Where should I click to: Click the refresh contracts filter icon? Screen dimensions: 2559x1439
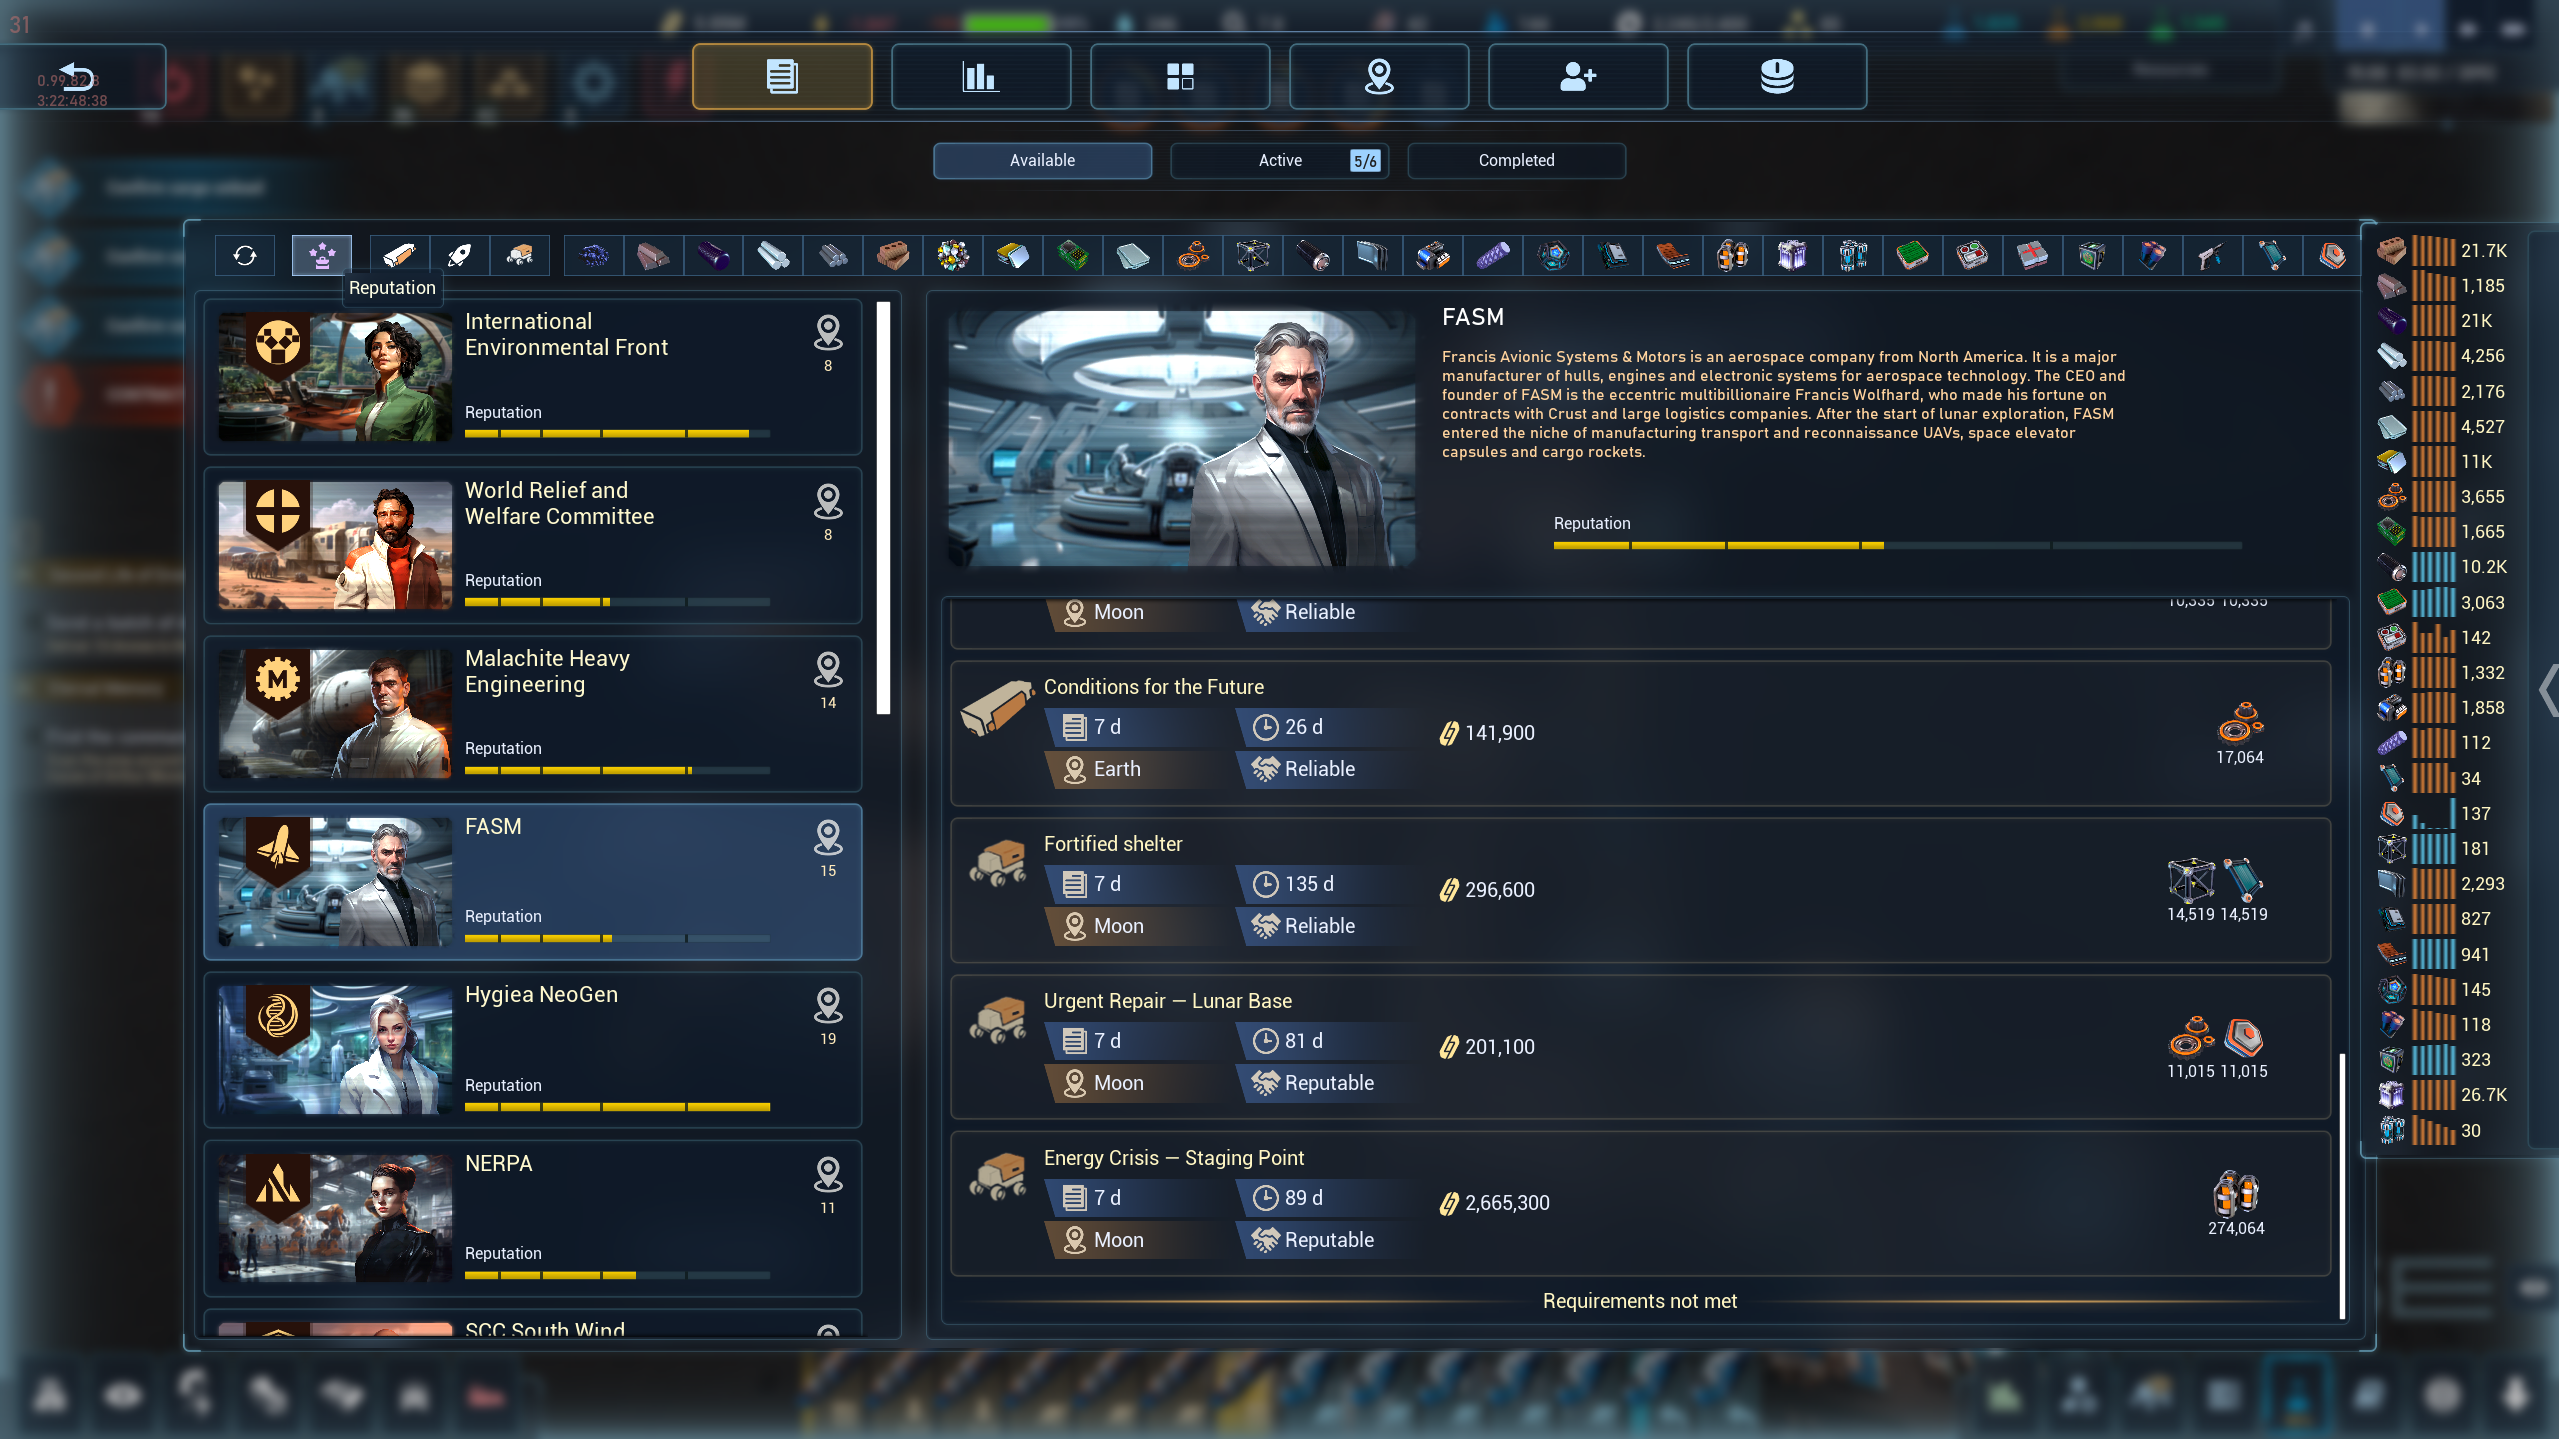245,256
